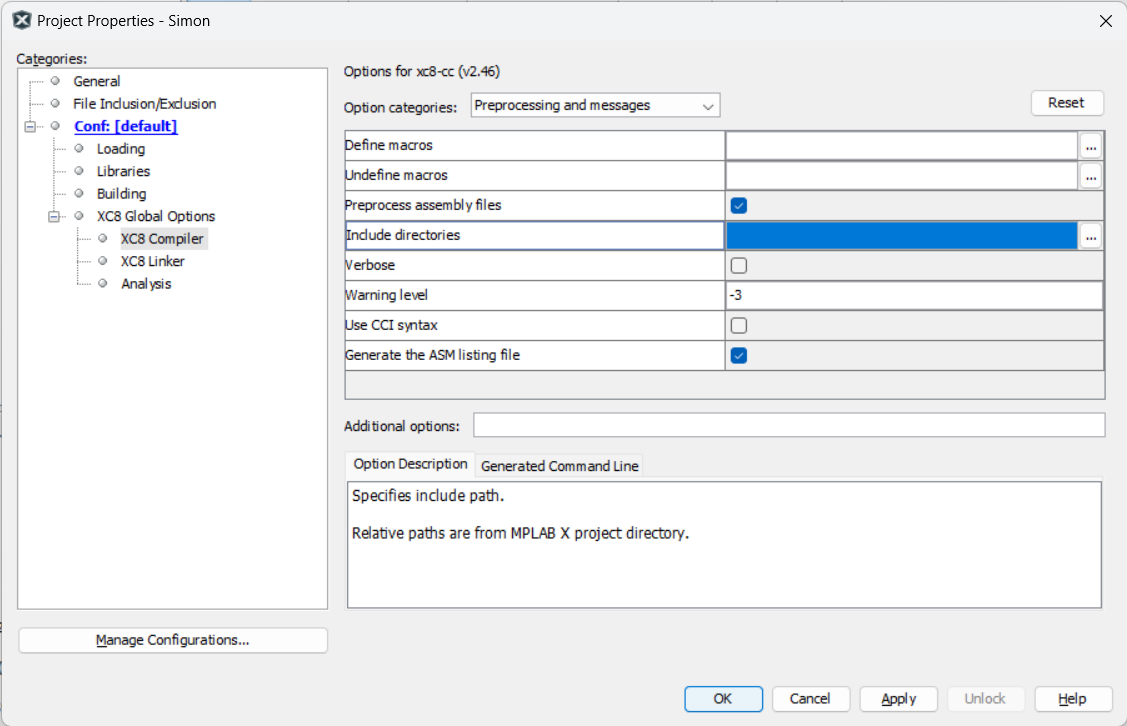Select the Analysis tree item

[146, 284]
